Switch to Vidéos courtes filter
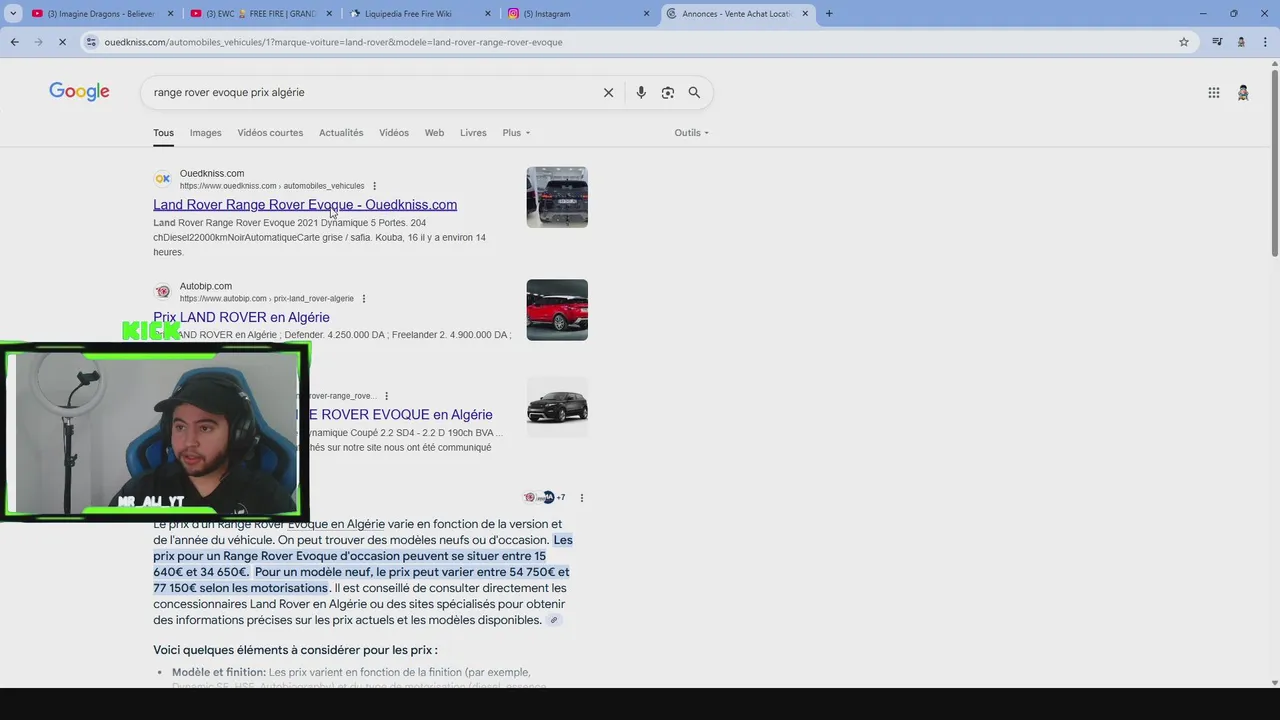The image size is (1280, 720). [270, 133]
